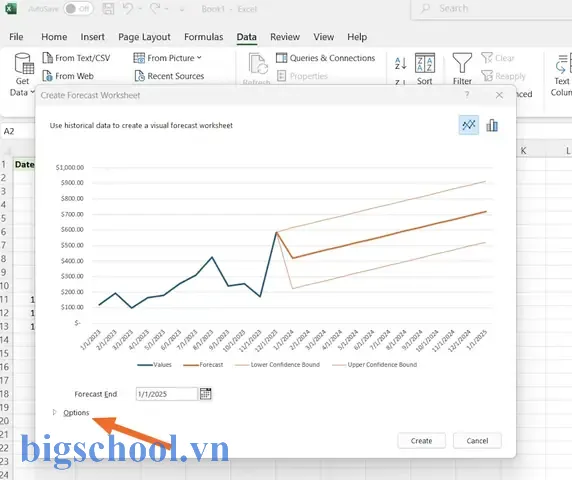Select row 1 header

tap(4, 164)
